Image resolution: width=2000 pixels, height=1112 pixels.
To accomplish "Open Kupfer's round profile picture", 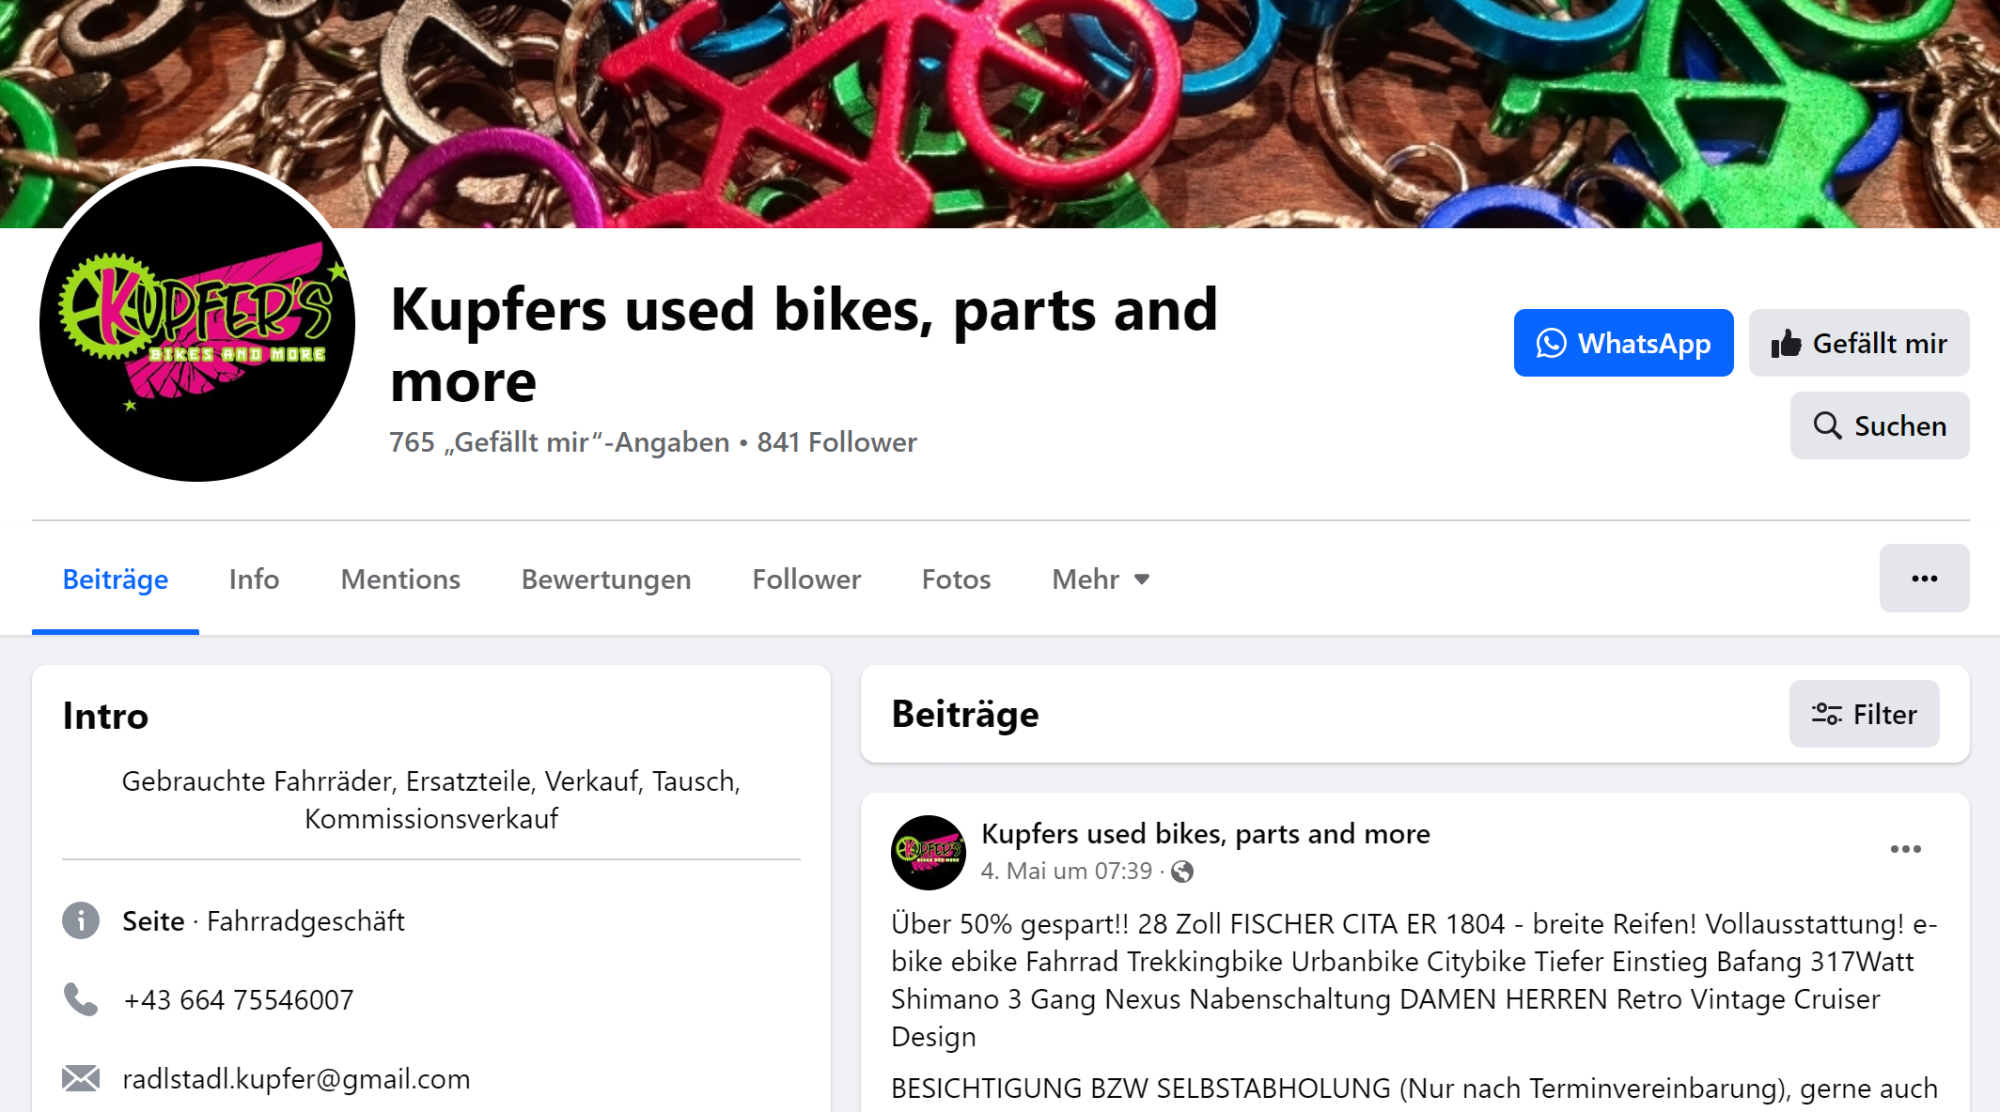I will (x=197, y=323).
